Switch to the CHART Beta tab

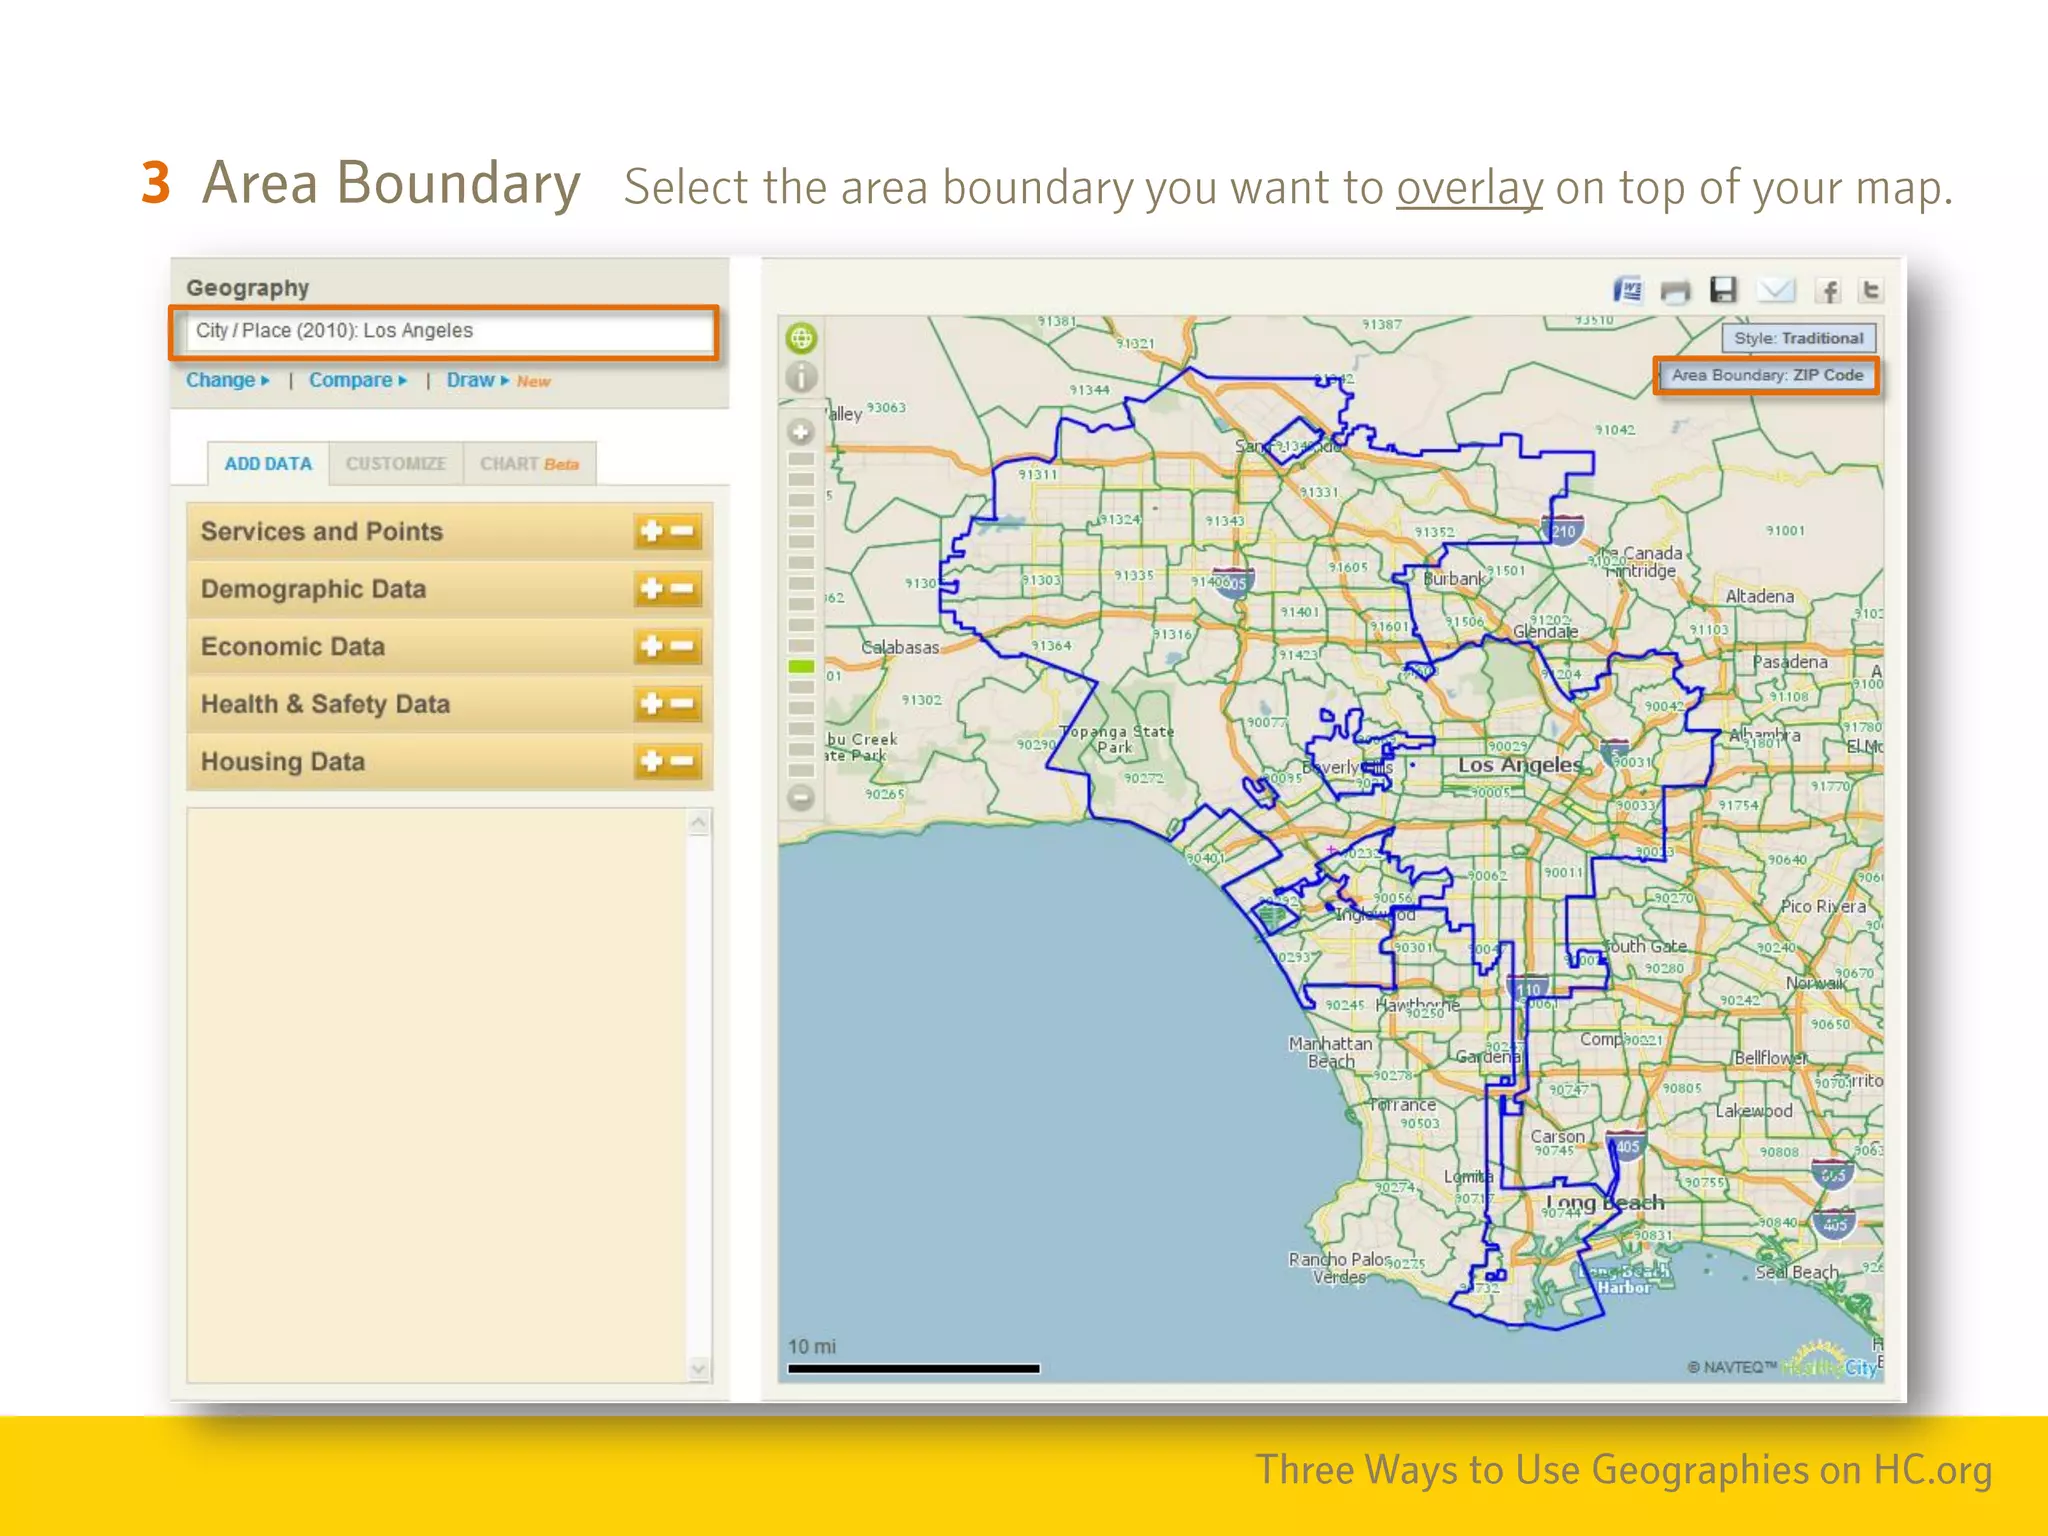click(x=529, y=464)
